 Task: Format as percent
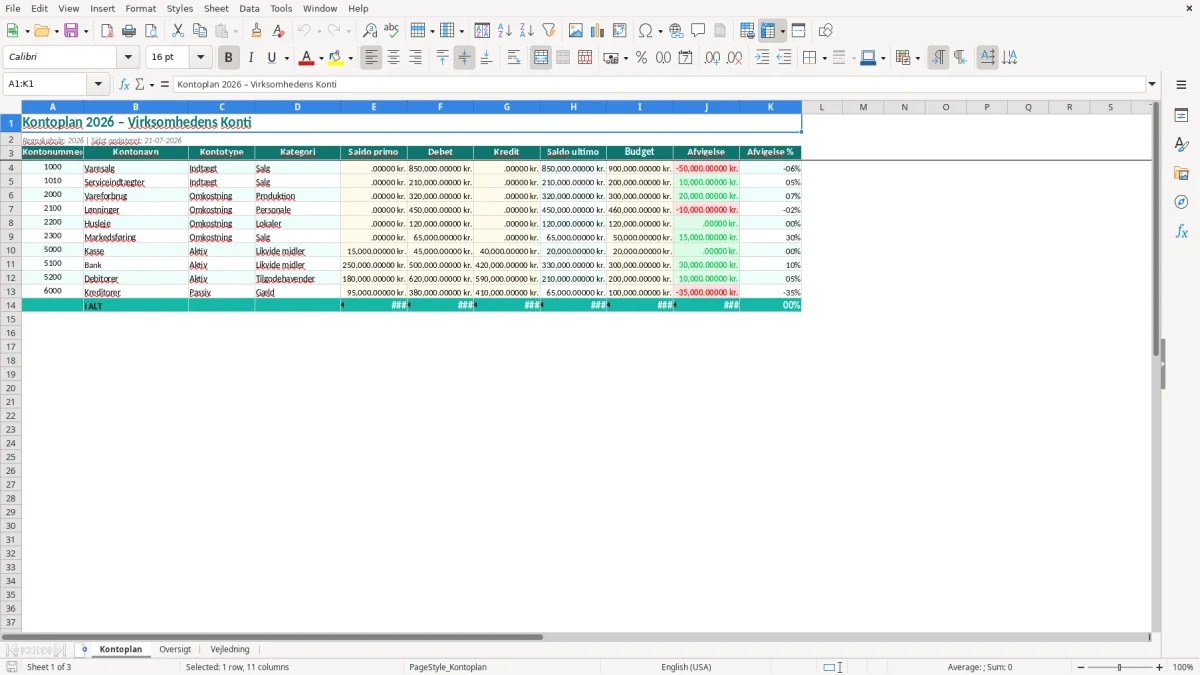[x=641, y=58]
